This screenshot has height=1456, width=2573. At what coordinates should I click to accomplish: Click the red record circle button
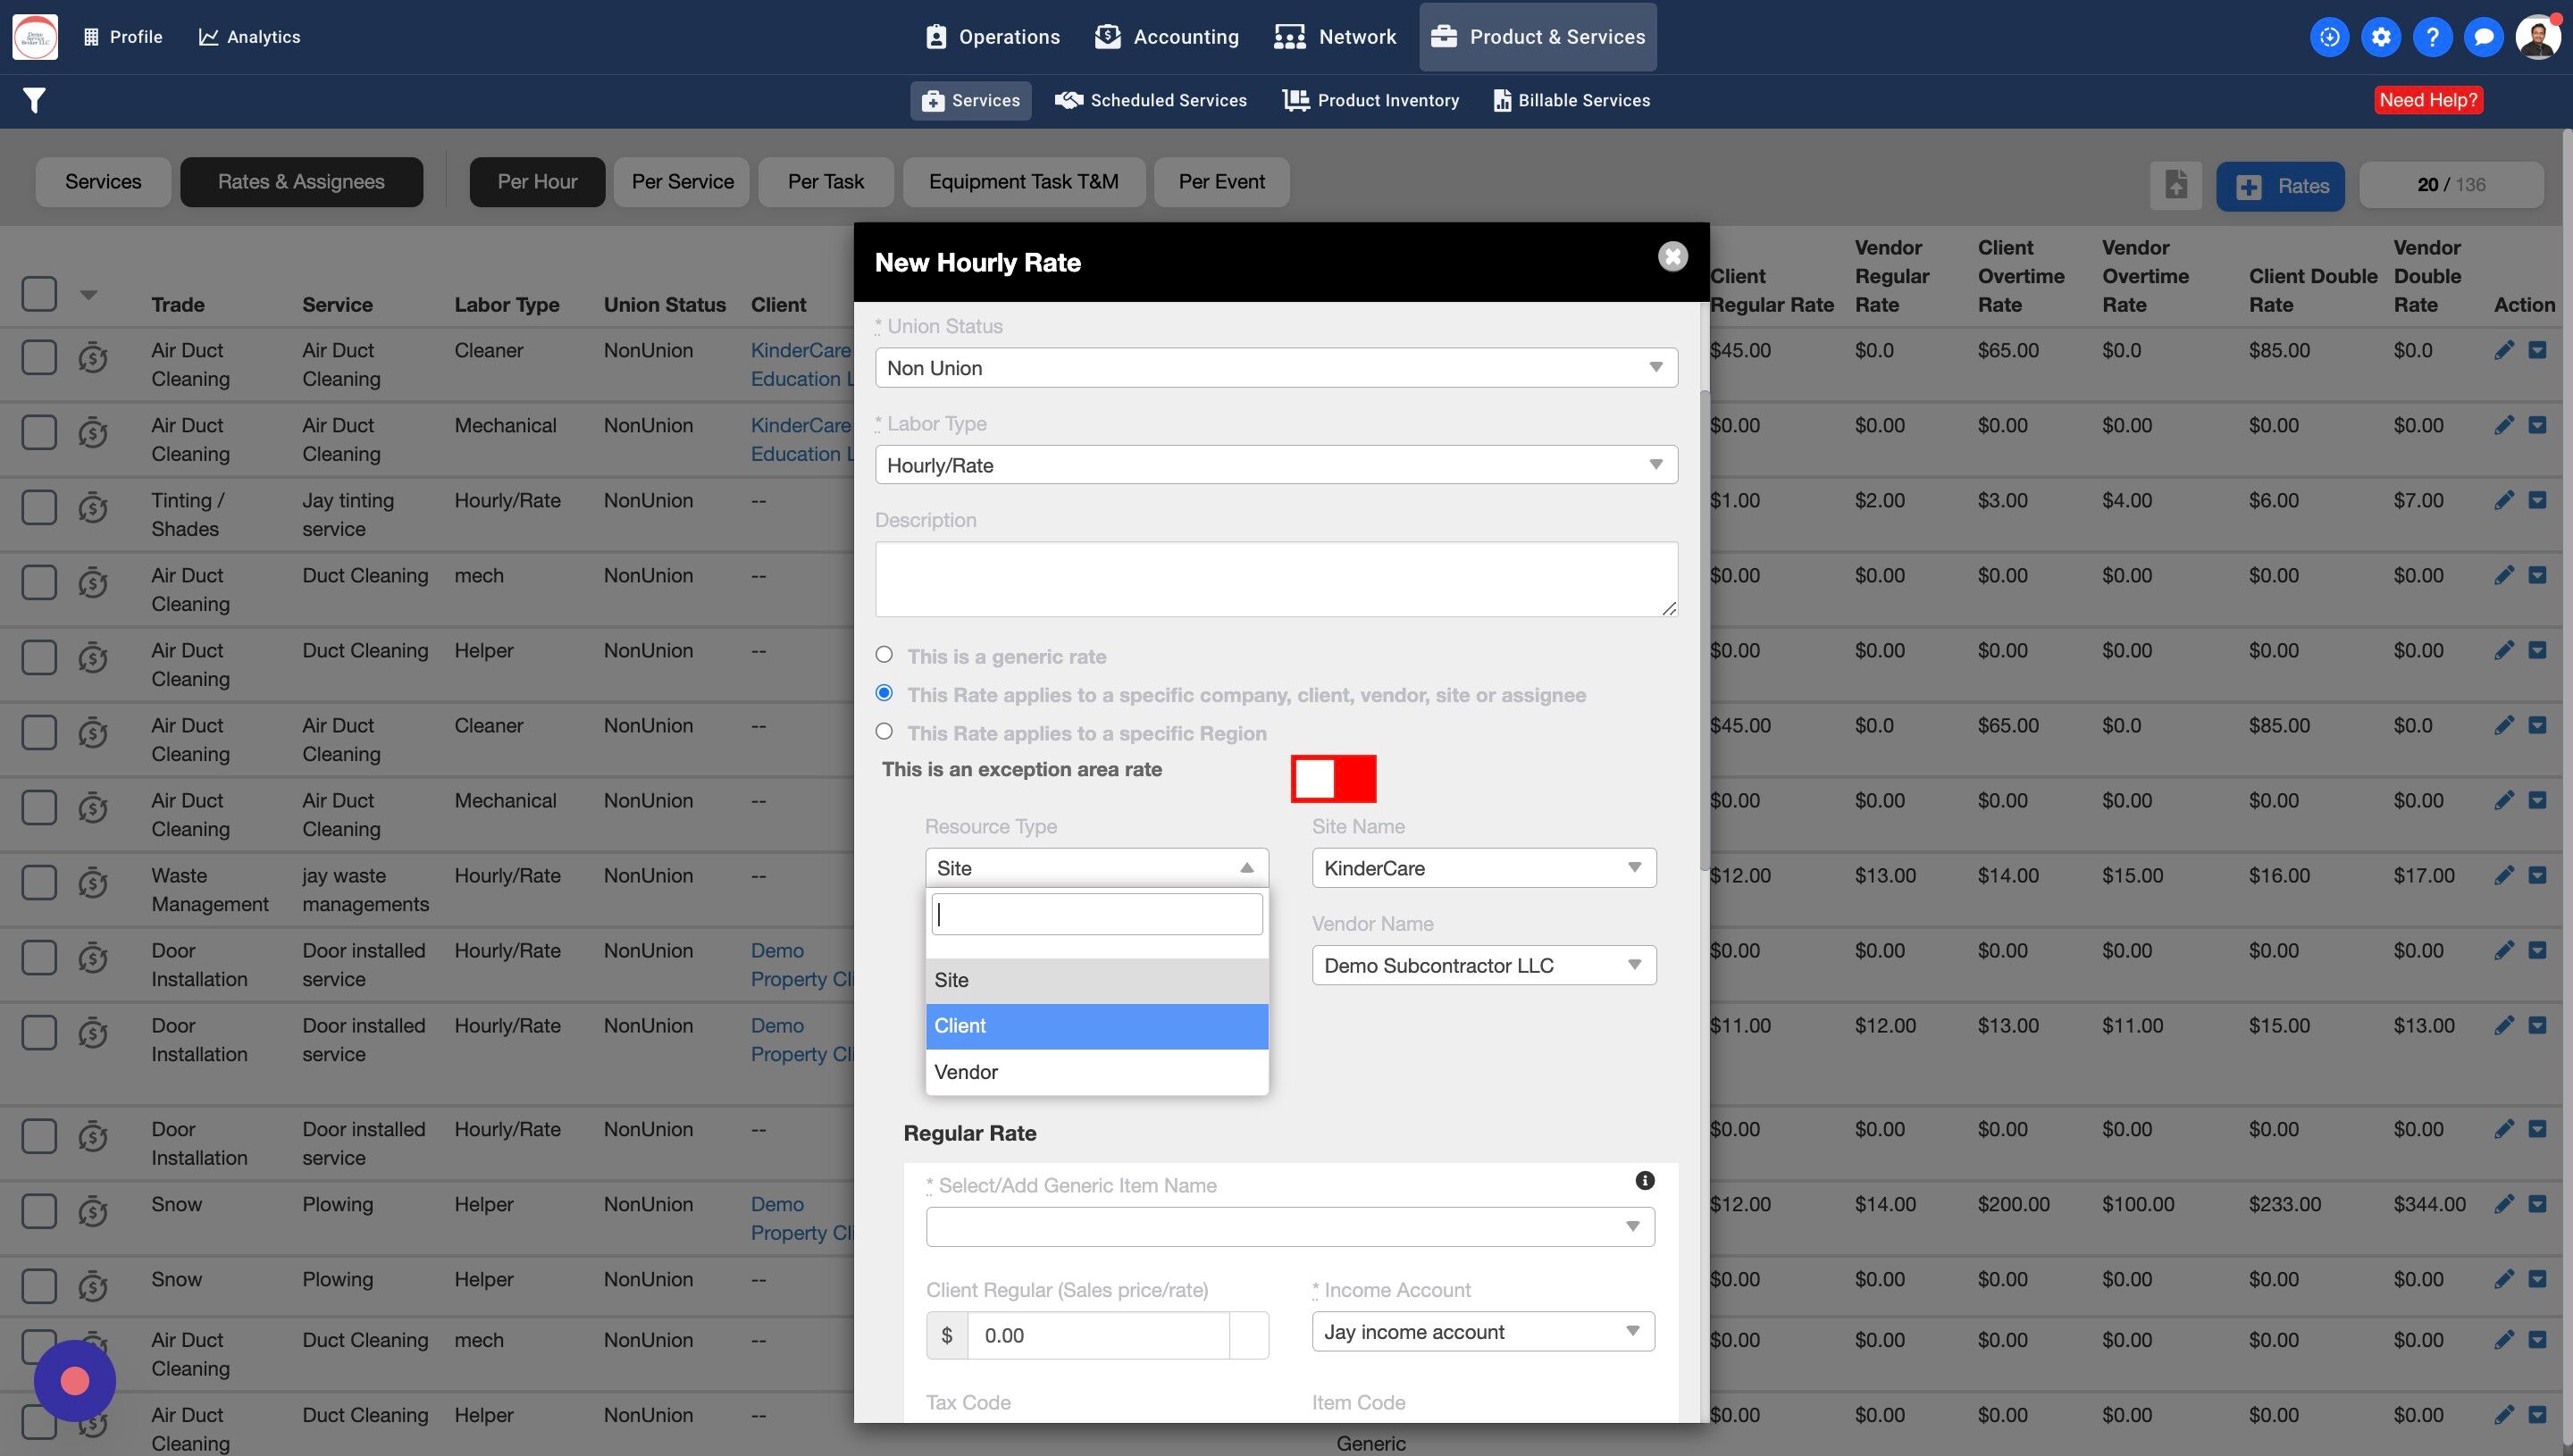pos(75,1381)
